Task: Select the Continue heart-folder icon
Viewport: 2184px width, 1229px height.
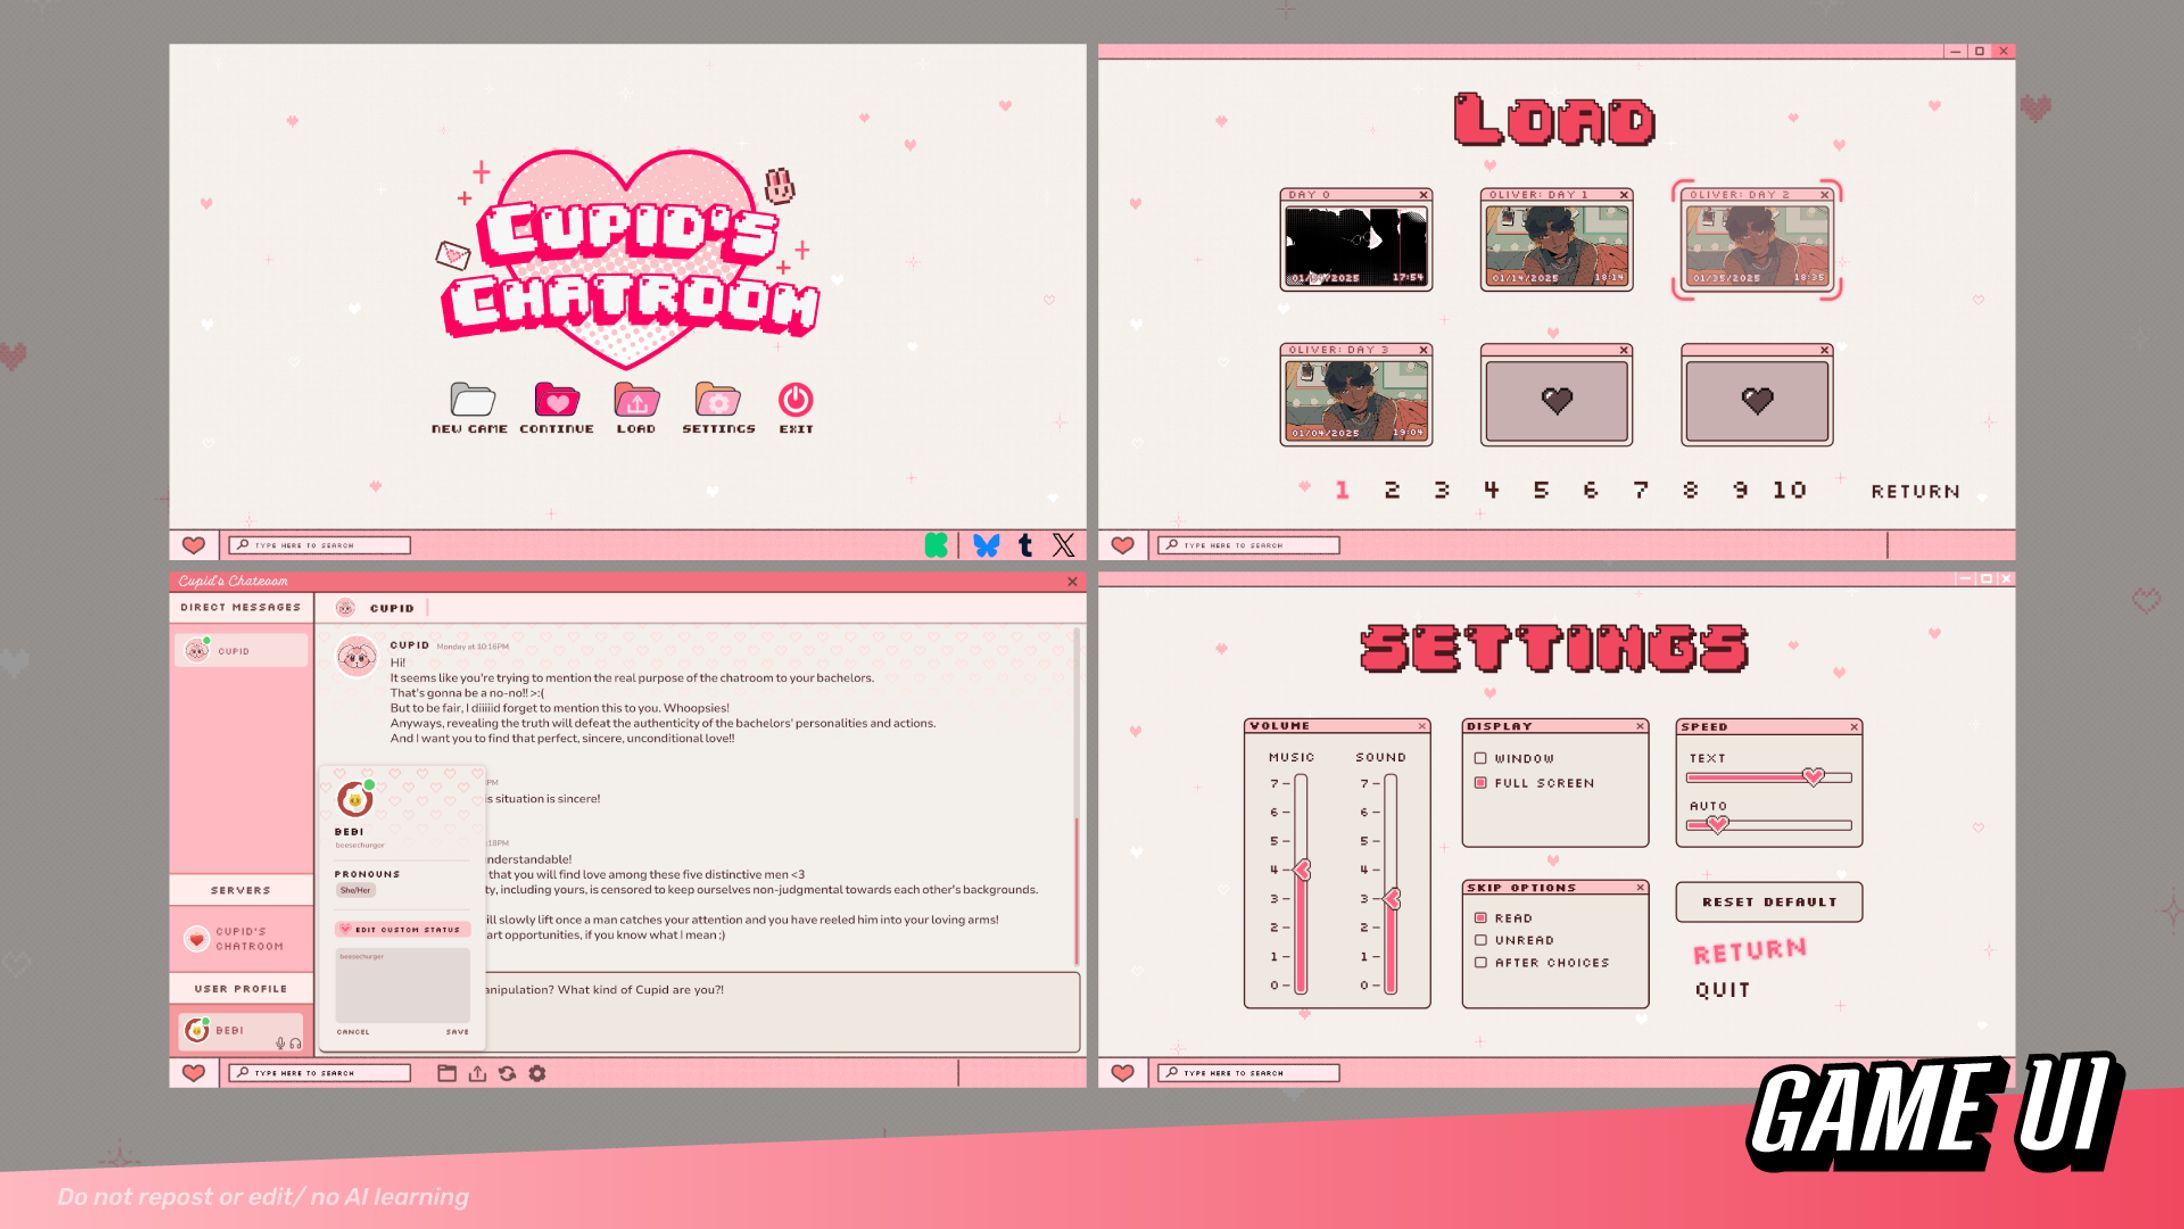Action: 556,399
